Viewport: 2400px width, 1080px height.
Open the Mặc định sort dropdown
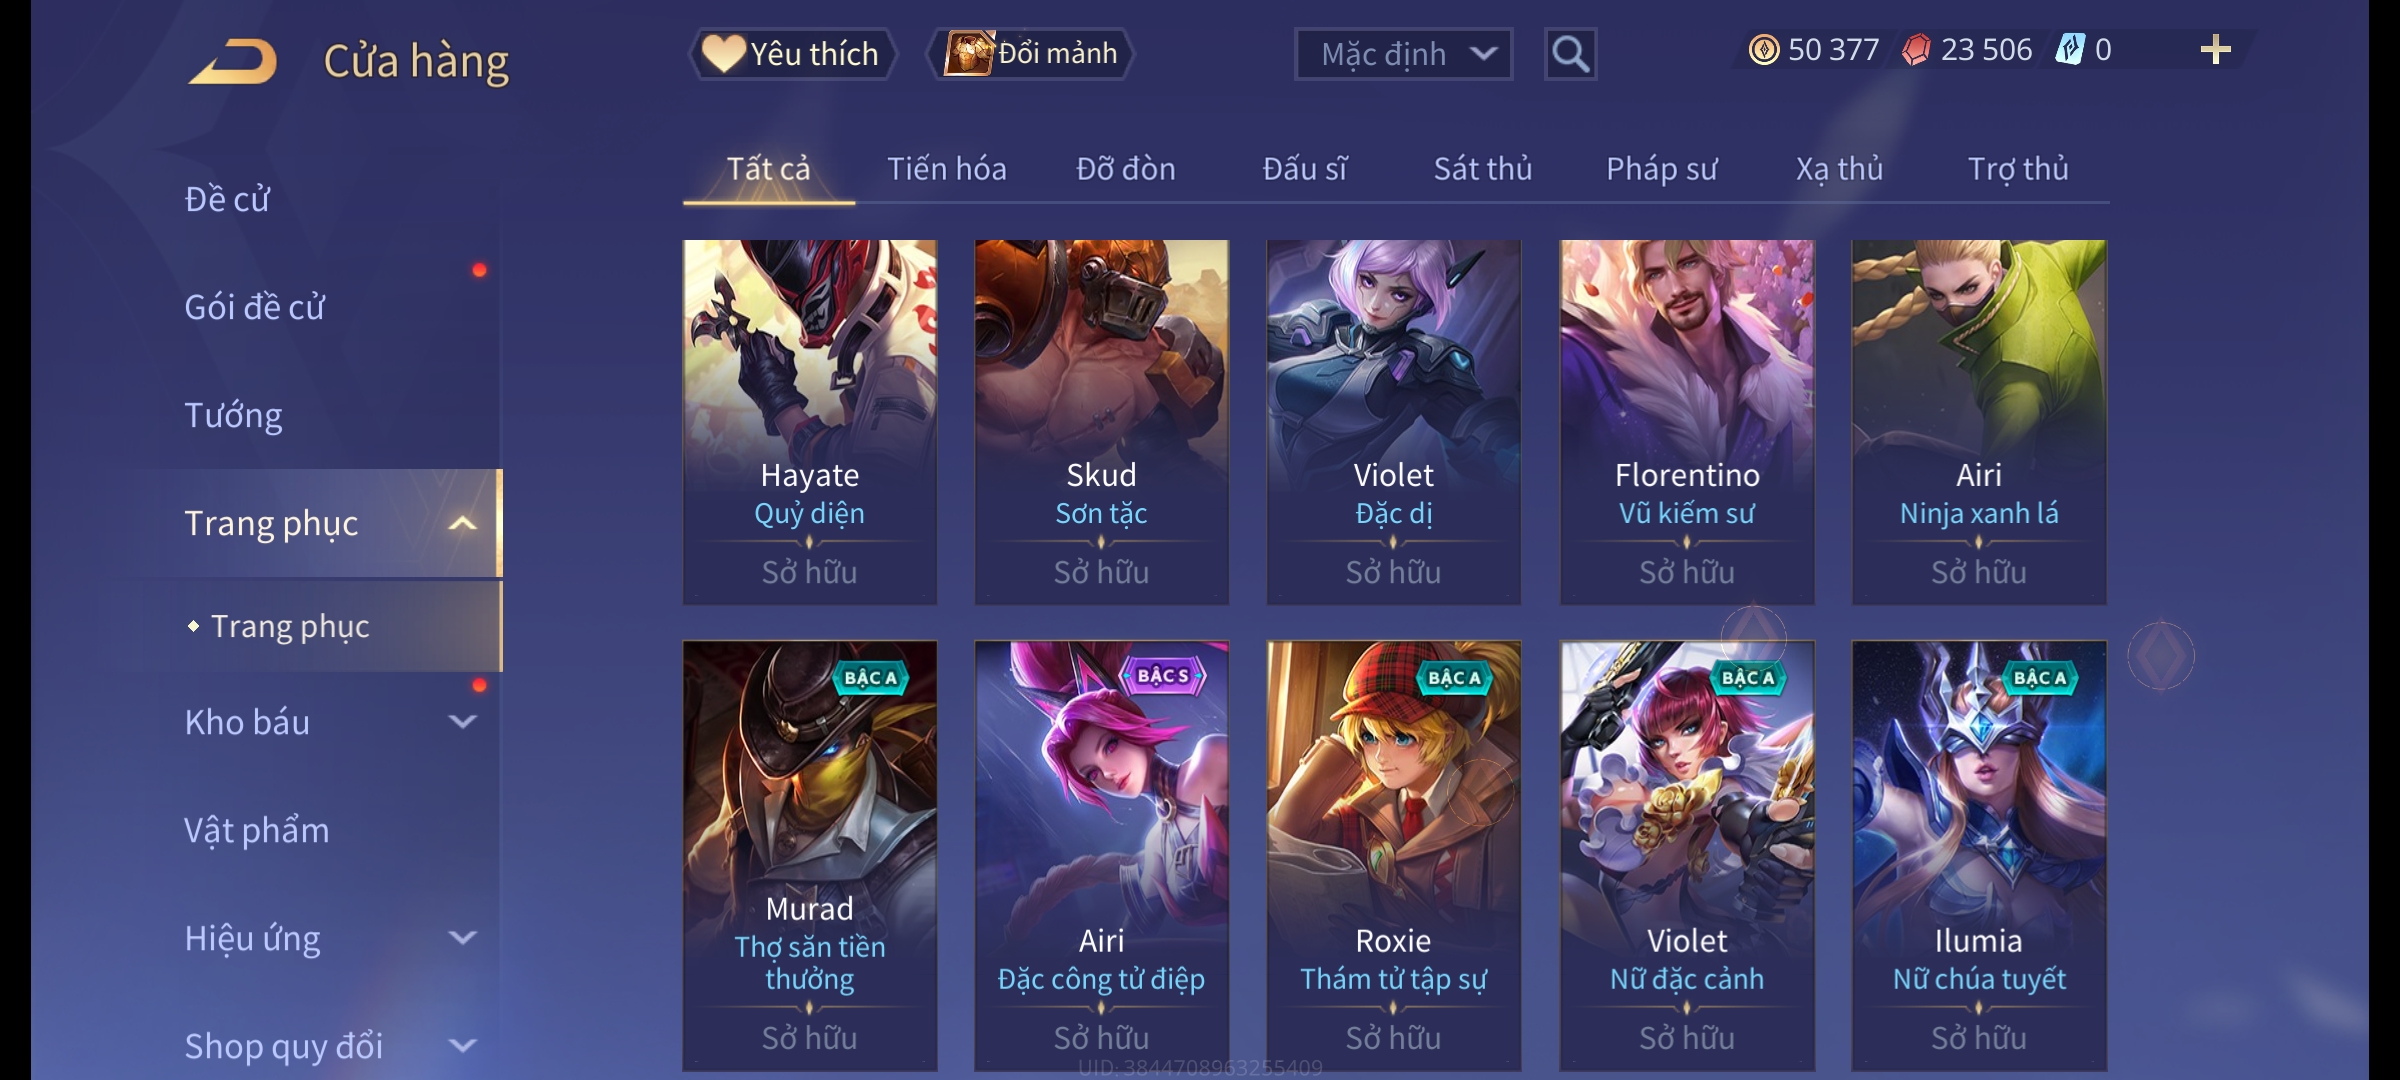(x=1403, y=54)
